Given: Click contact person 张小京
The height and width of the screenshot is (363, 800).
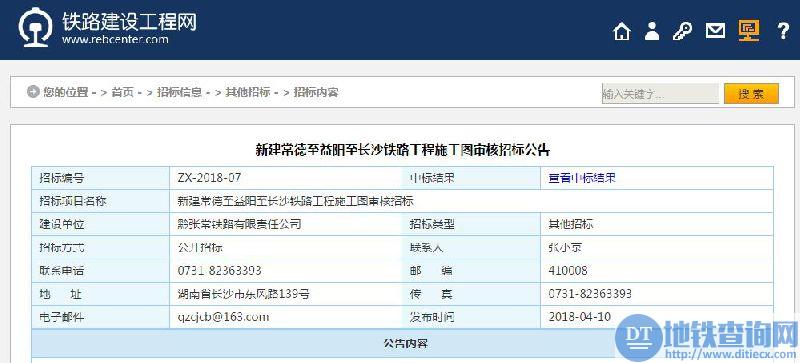Looking at the screenshot, I should [565, 248].
